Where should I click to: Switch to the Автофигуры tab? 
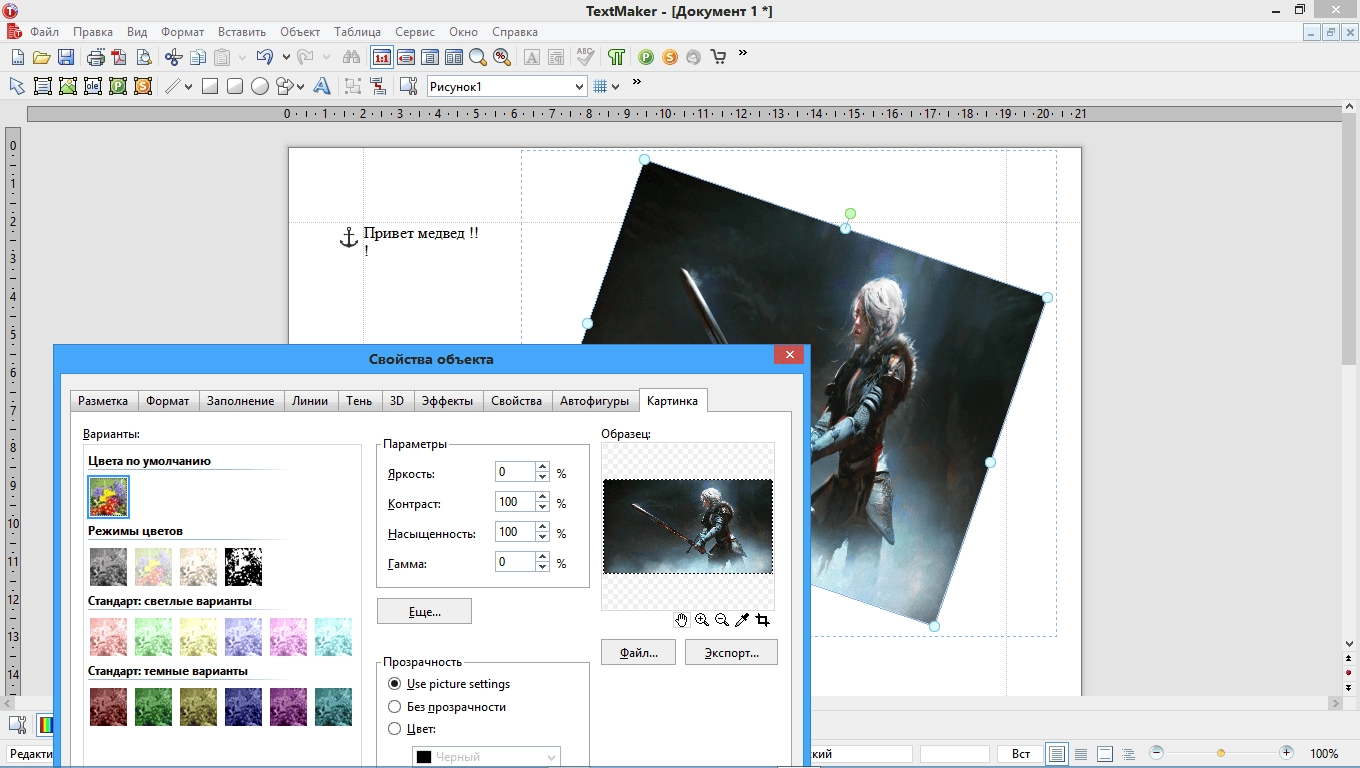coord(594,401)
